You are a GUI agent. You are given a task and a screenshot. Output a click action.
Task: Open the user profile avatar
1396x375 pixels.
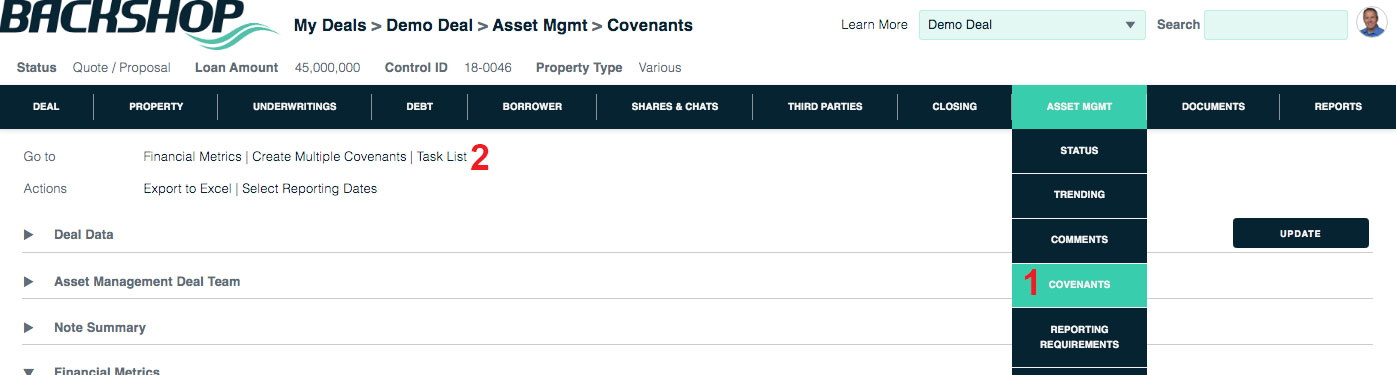click(1371, 22)
